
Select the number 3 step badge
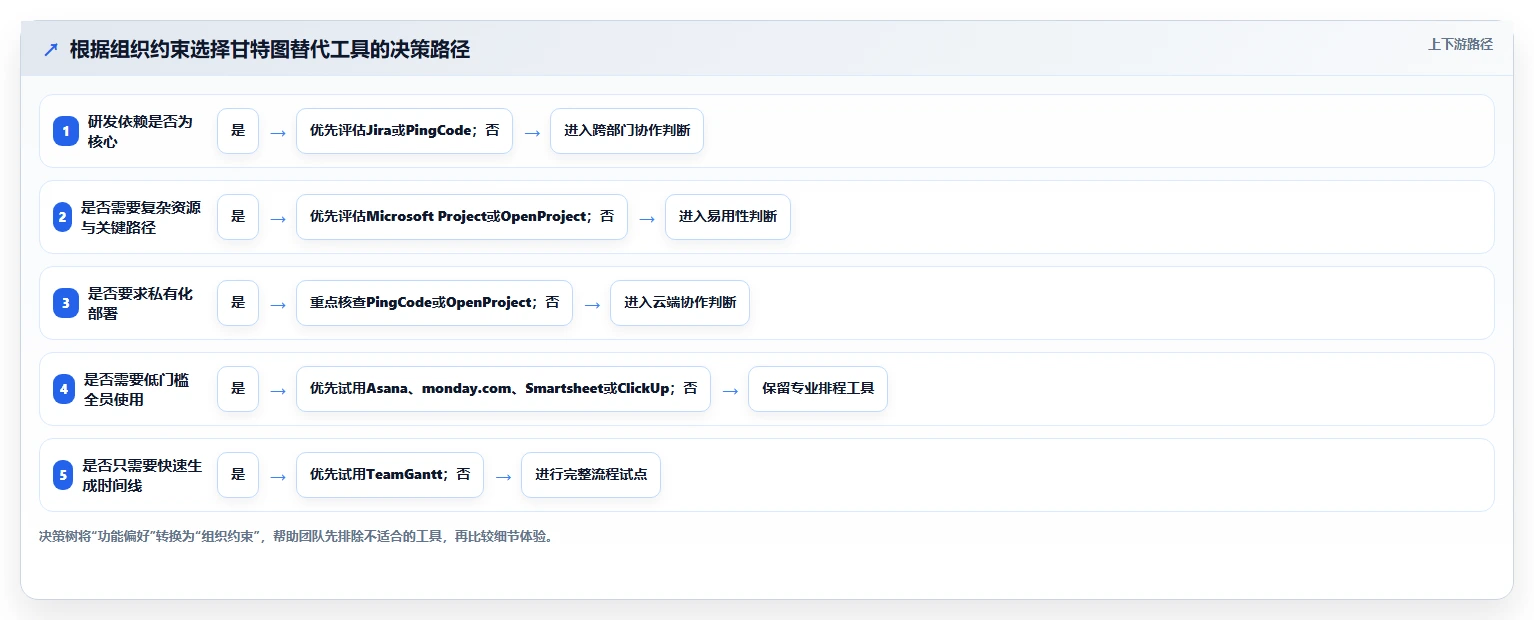coord(66,303)
